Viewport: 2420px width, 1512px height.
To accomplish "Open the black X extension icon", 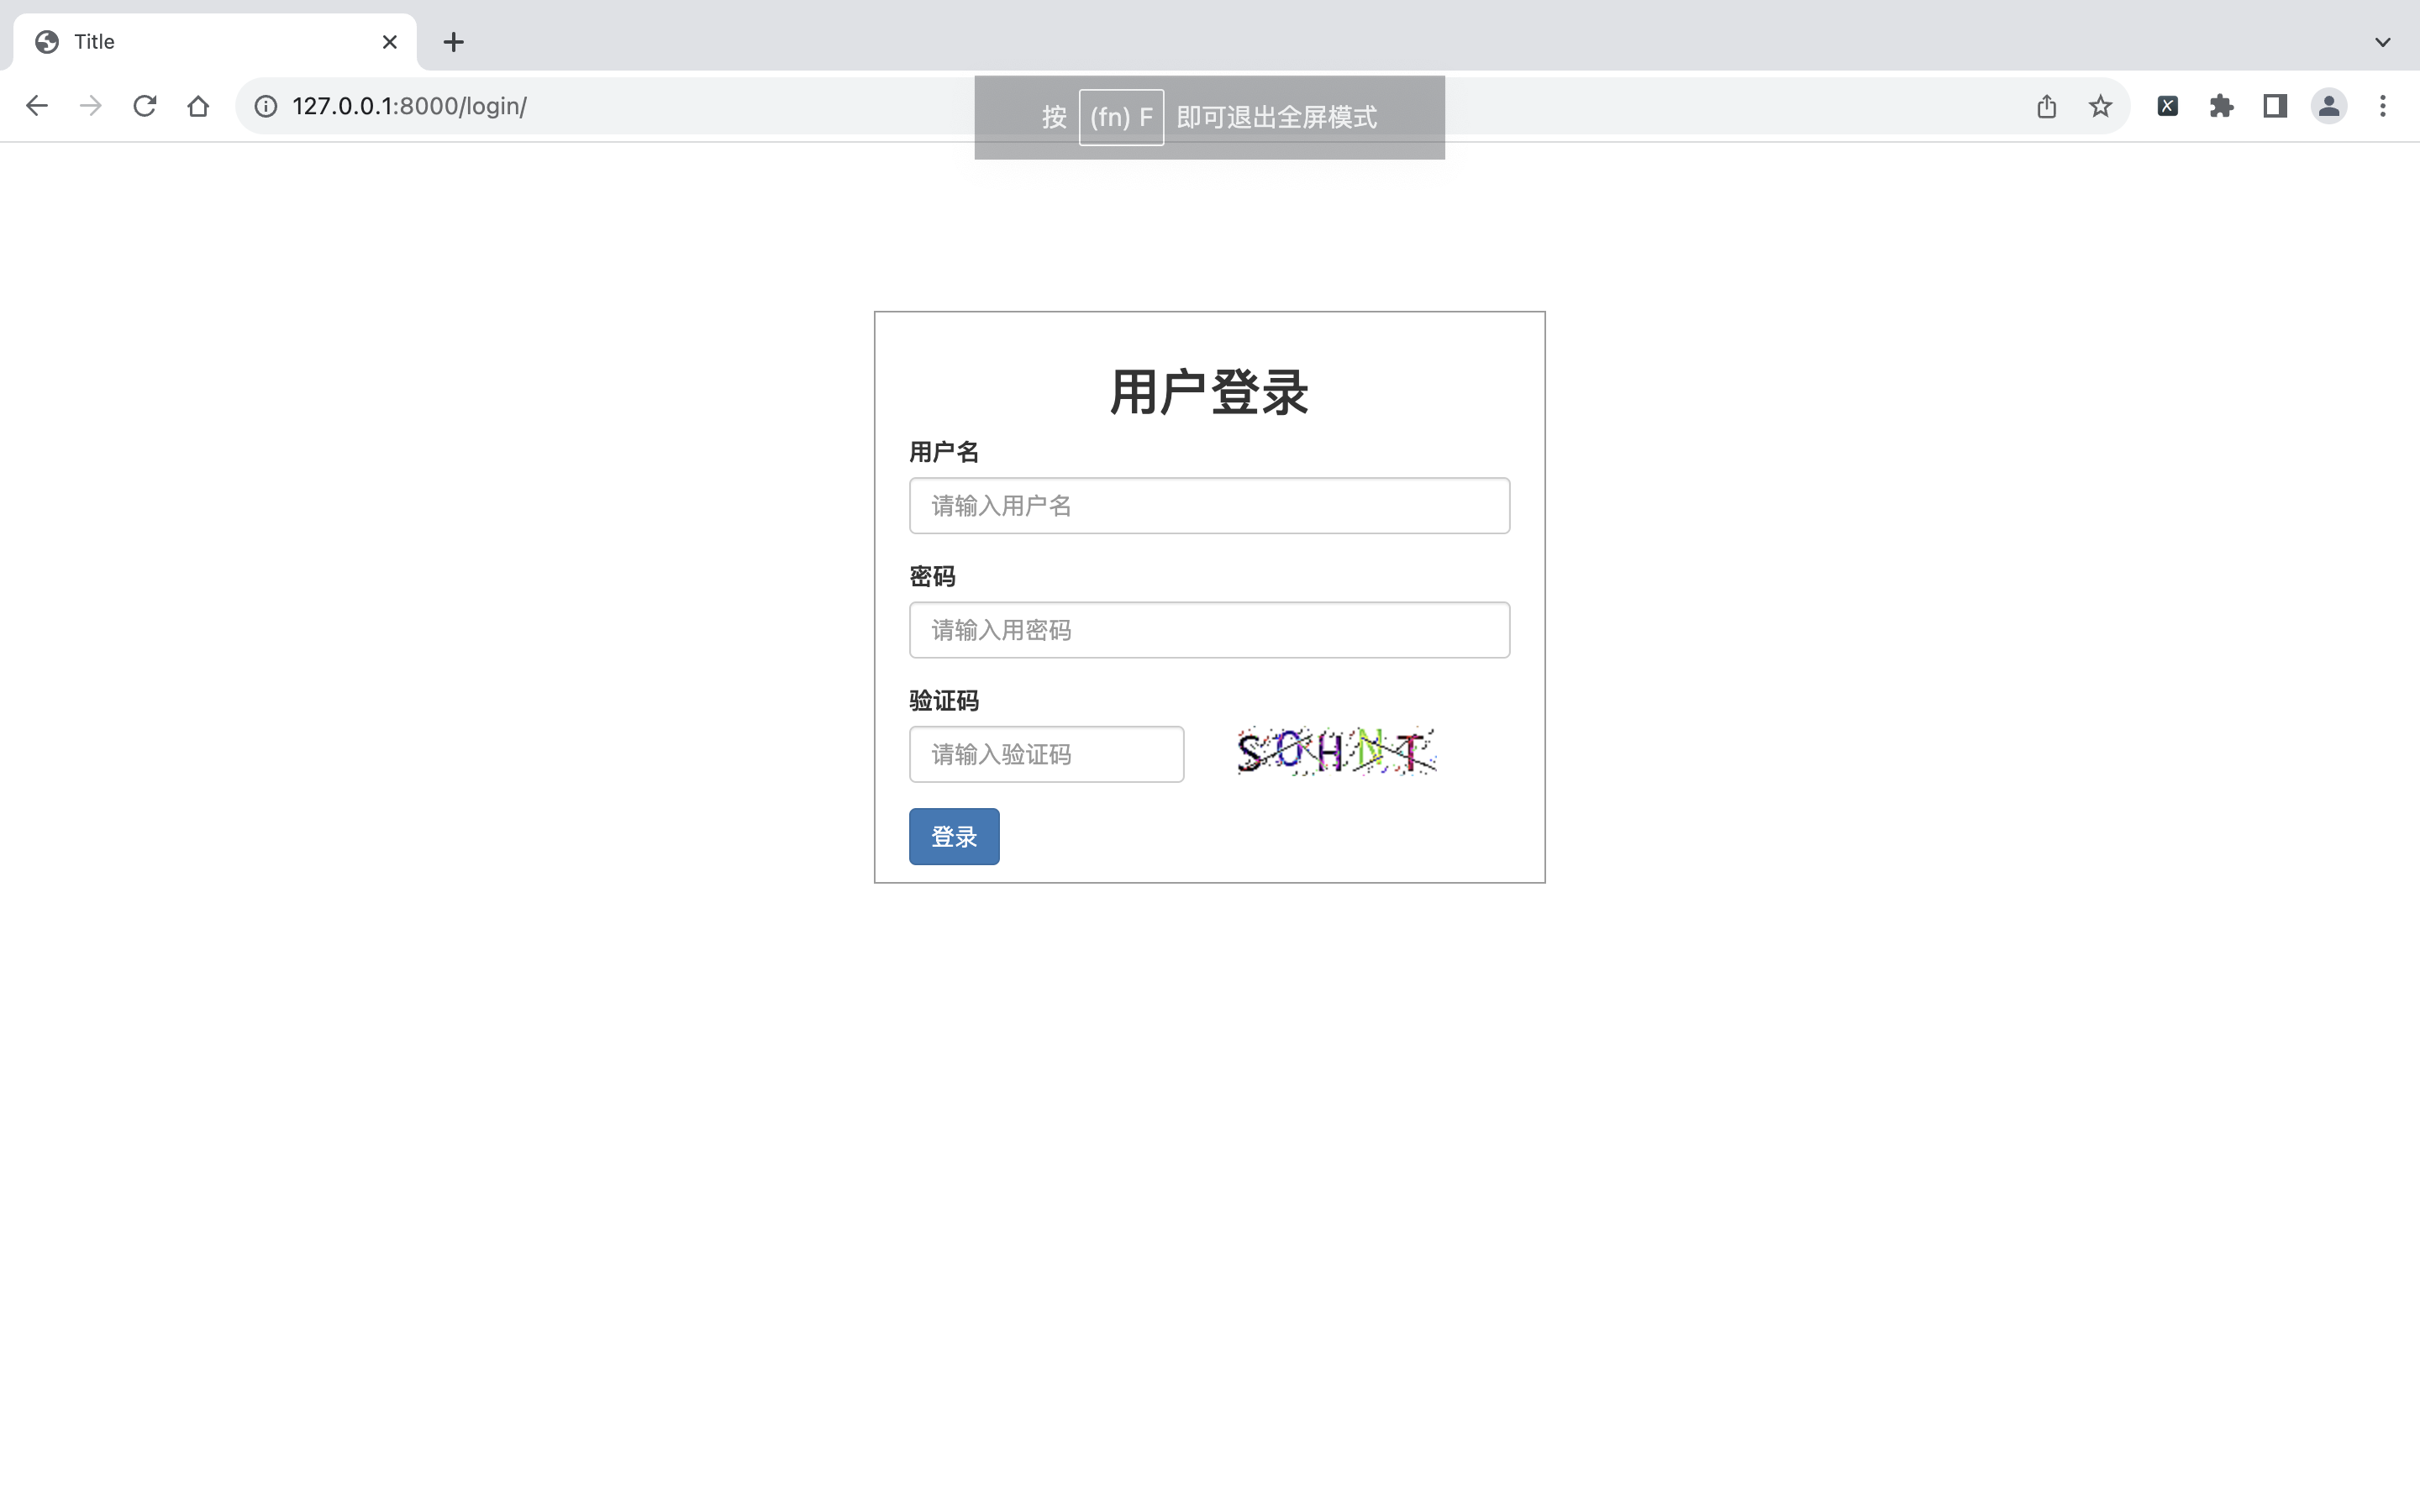I will [2168, 106].
